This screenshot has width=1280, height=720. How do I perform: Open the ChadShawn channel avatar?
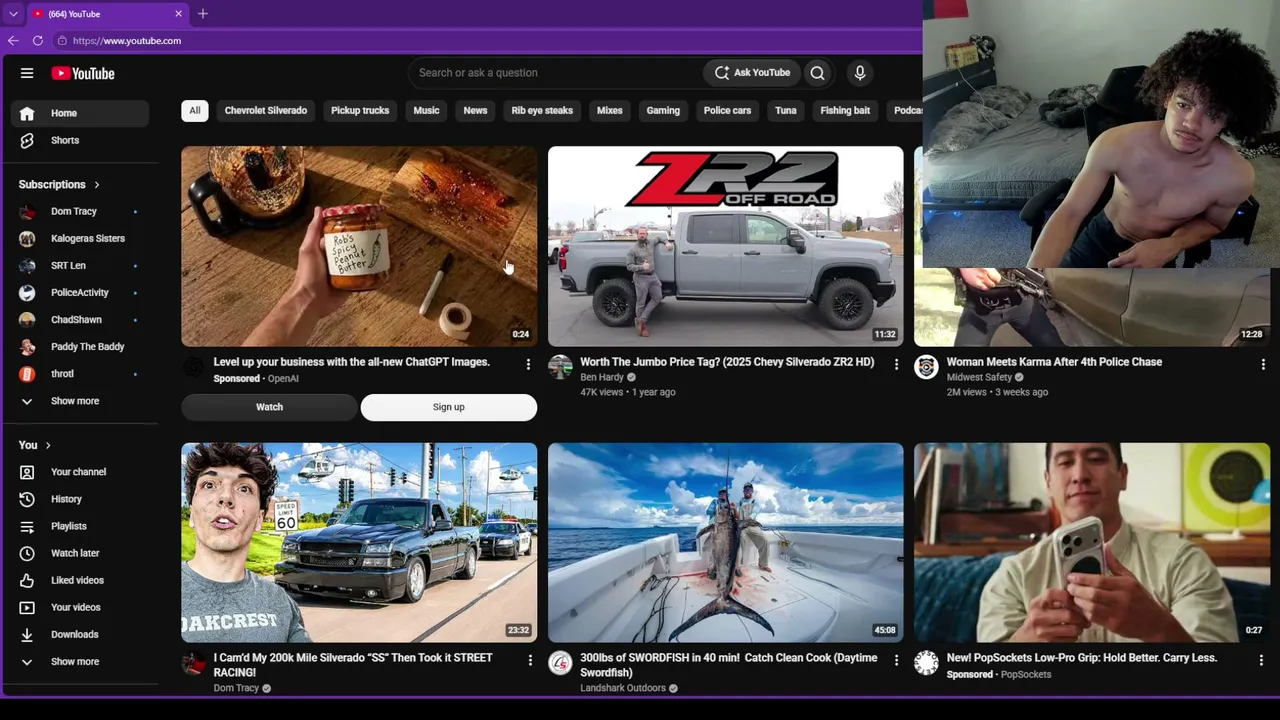click(x=27, y=319)
